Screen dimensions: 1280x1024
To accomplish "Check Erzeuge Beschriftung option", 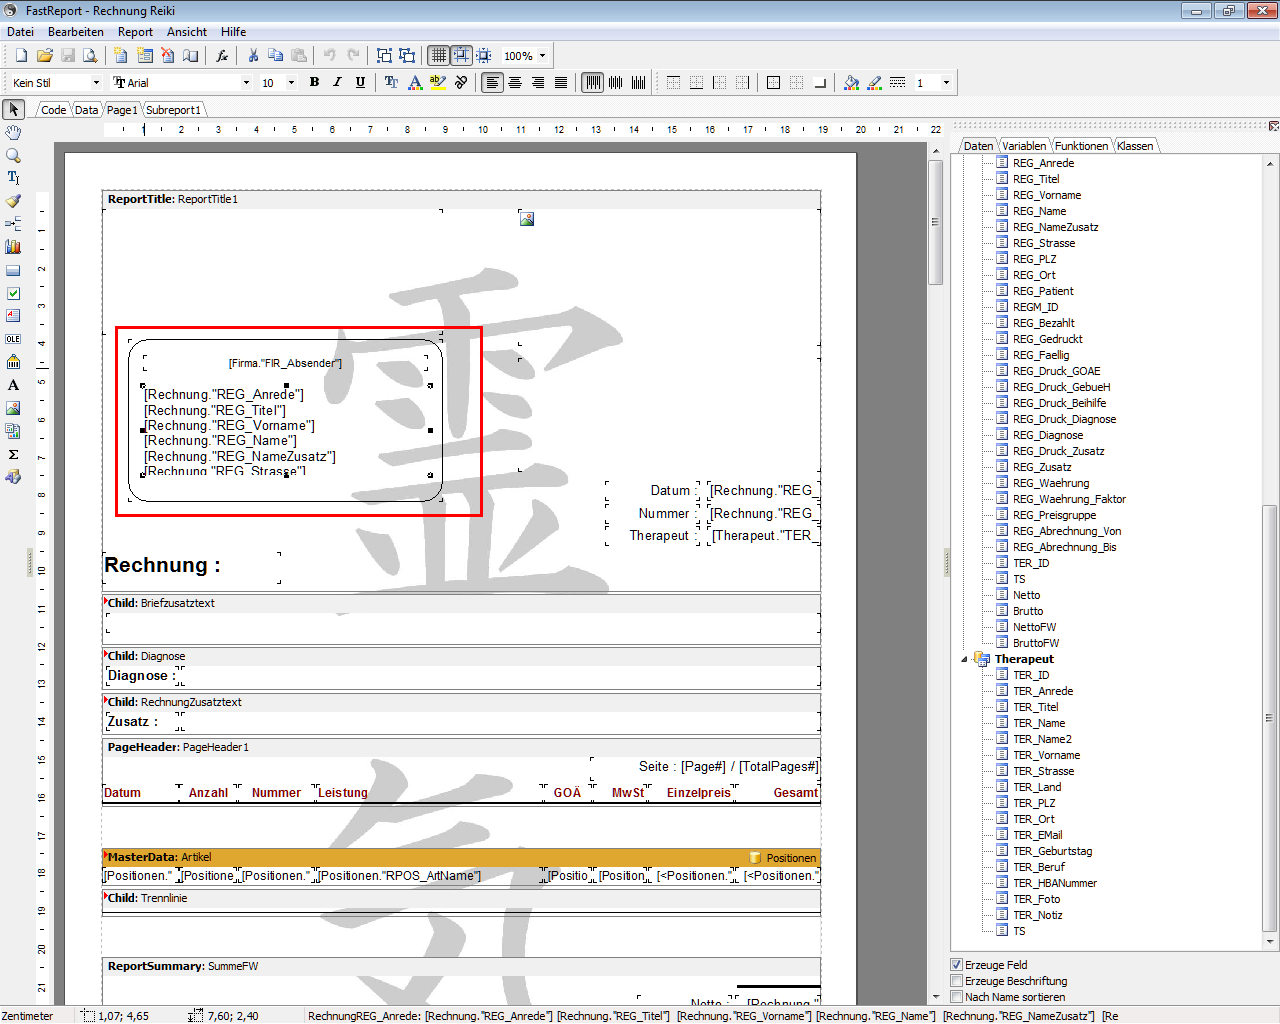I will click(x=956, y=981).
